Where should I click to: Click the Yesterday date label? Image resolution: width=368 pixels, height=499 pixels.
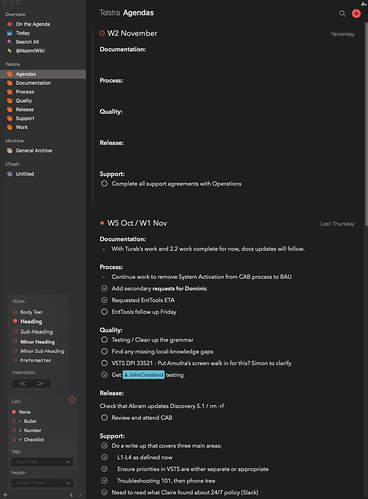coord(343,34)
